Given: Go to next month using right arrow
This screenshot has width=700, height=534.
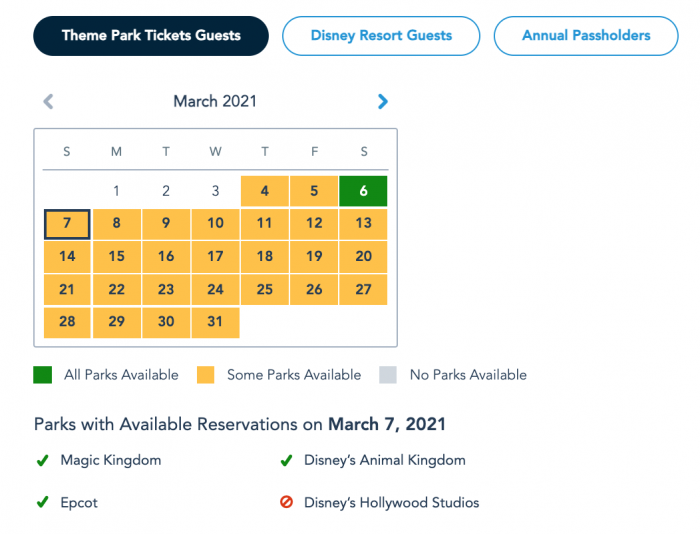Looking at the screenshot, I should (382, 101).
